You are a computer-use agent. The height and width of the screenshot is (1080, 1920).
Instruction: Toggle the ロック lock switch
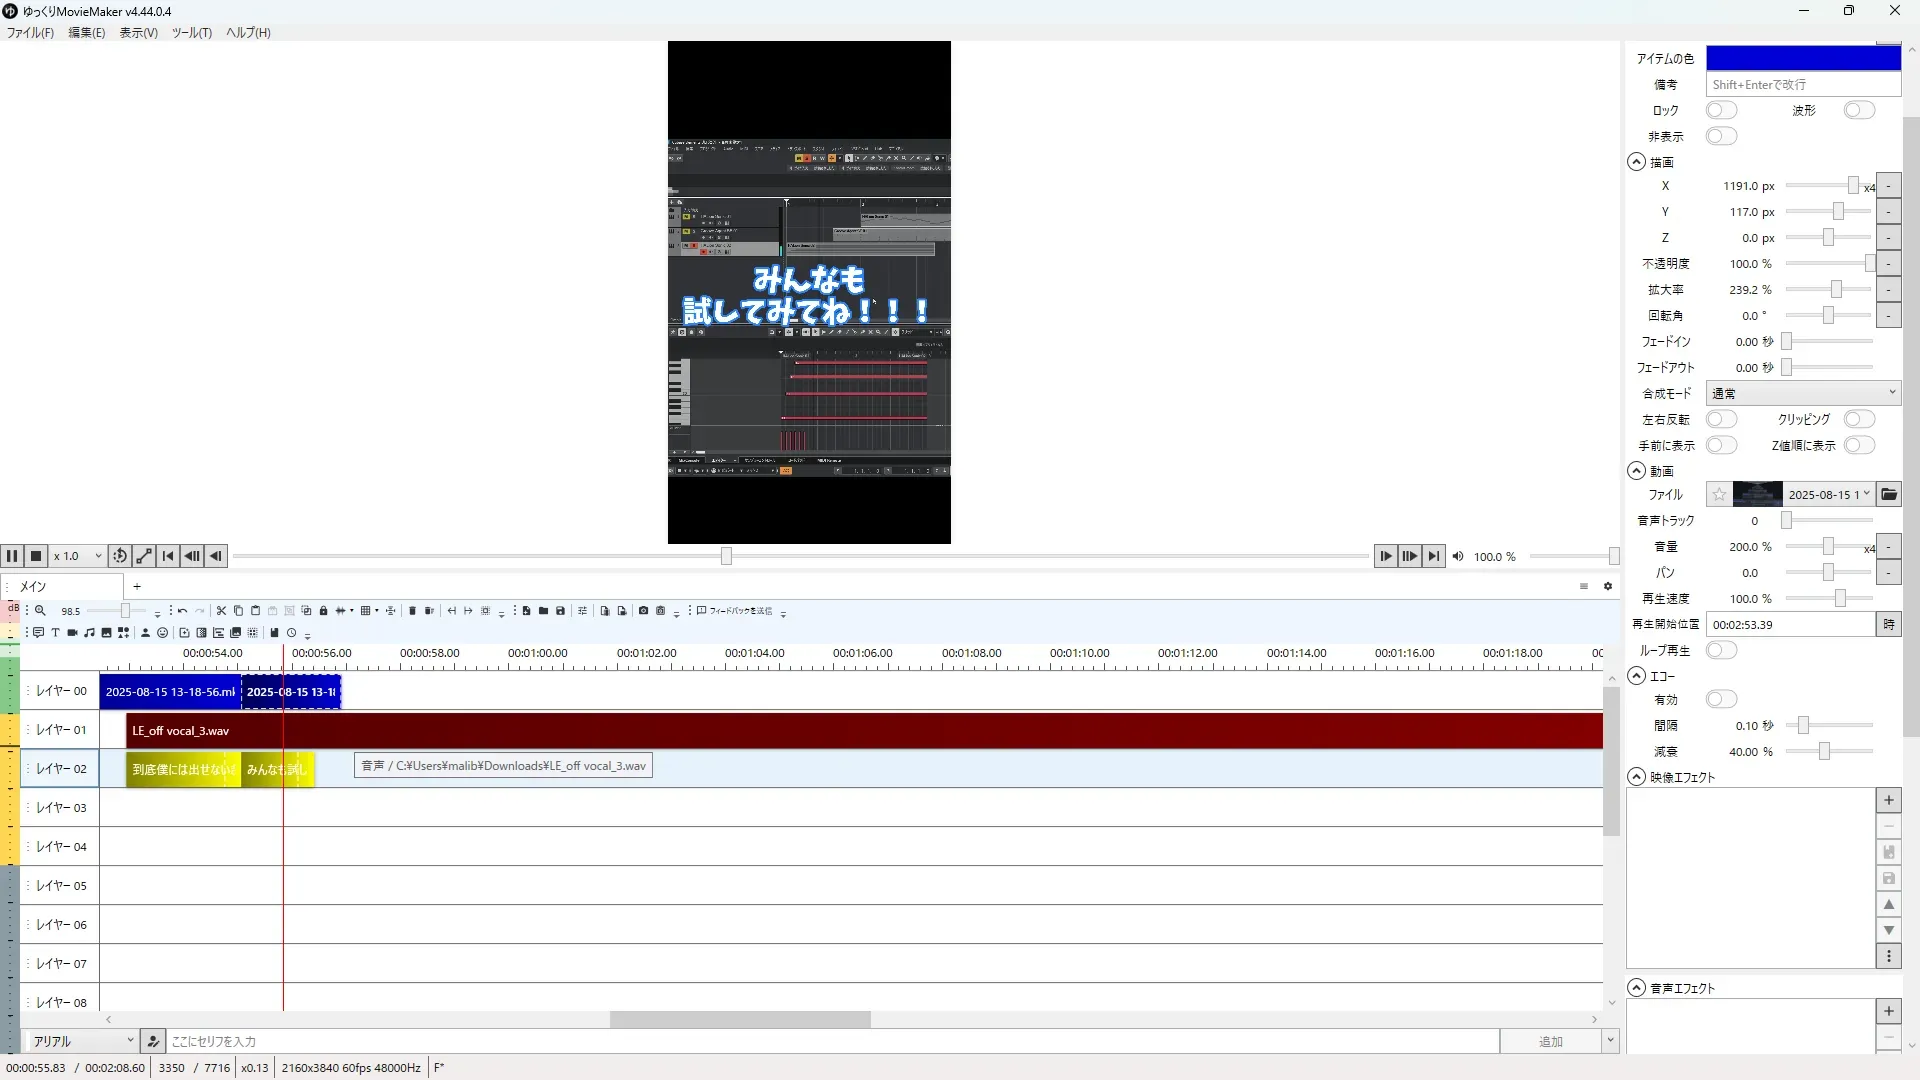coord(1721,110)
